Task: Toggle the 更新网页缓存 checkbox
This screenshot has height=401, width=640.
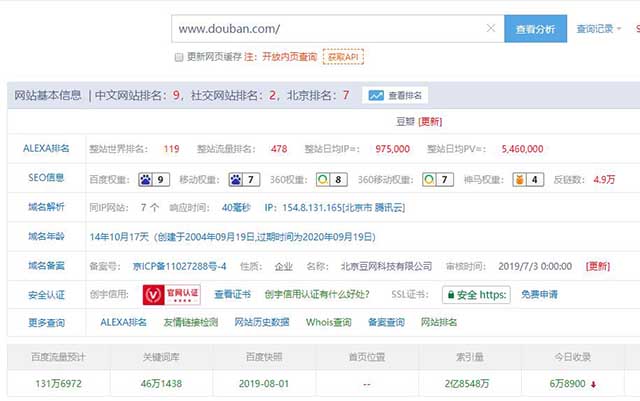Action: pyautogui.click(x=179, y=58)
